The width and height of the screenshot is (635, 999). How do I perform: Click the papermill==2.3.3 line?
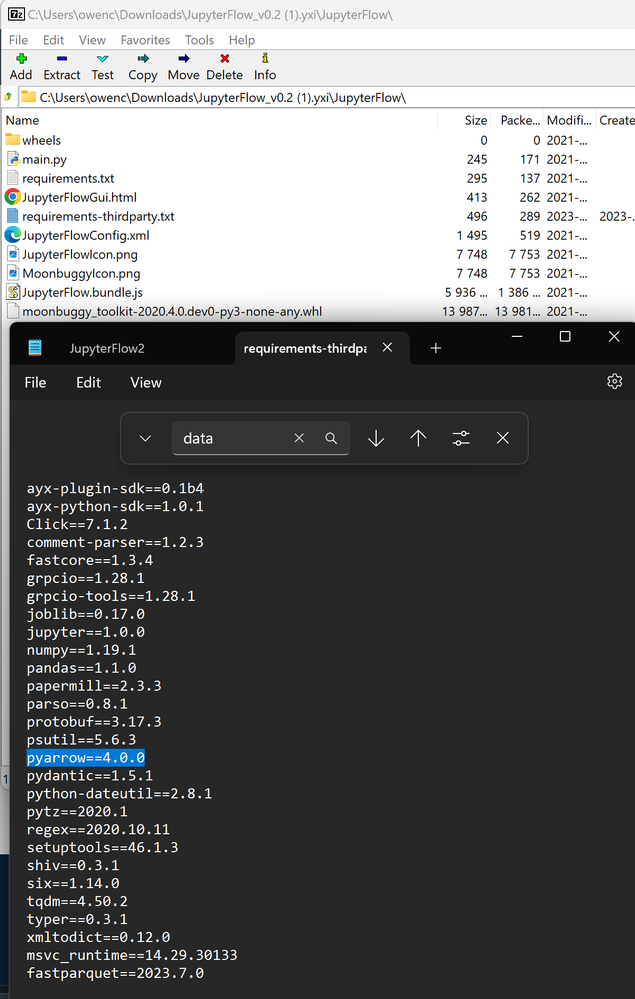(x=94, y=686)
